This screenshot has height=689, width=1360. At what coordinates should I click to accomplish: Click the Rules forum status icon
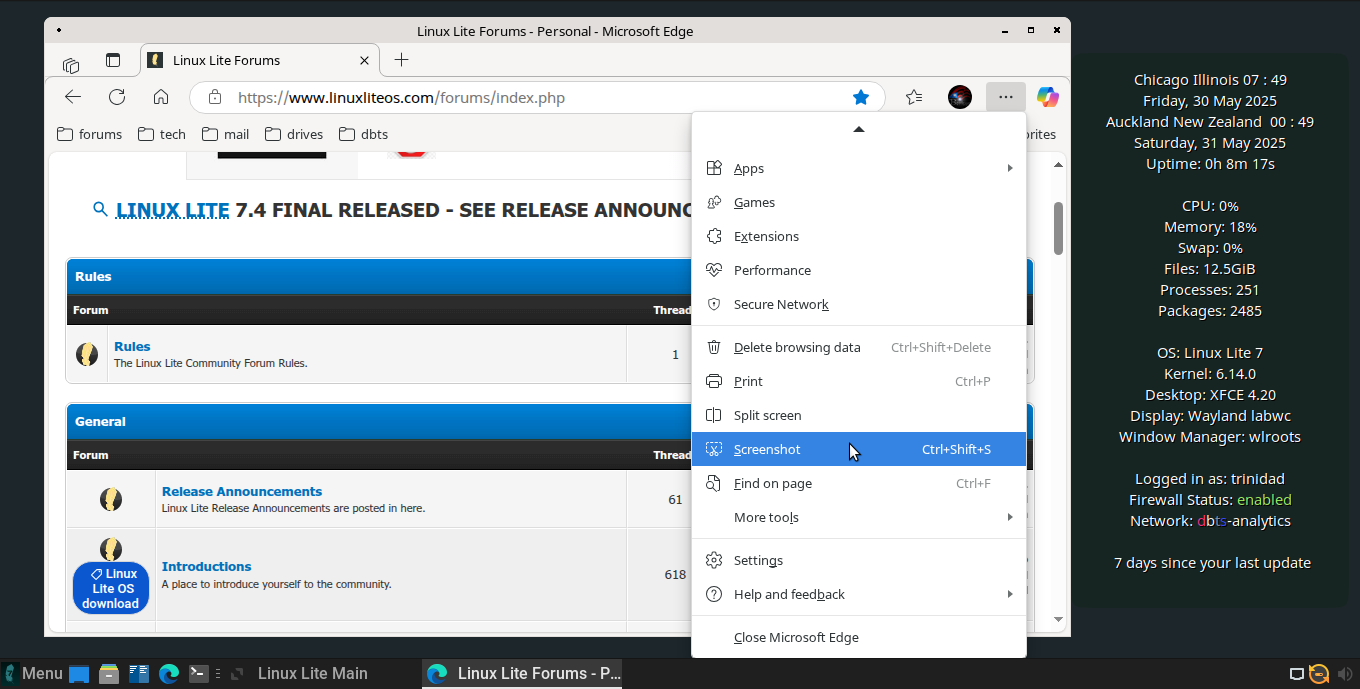coord(87,354)
